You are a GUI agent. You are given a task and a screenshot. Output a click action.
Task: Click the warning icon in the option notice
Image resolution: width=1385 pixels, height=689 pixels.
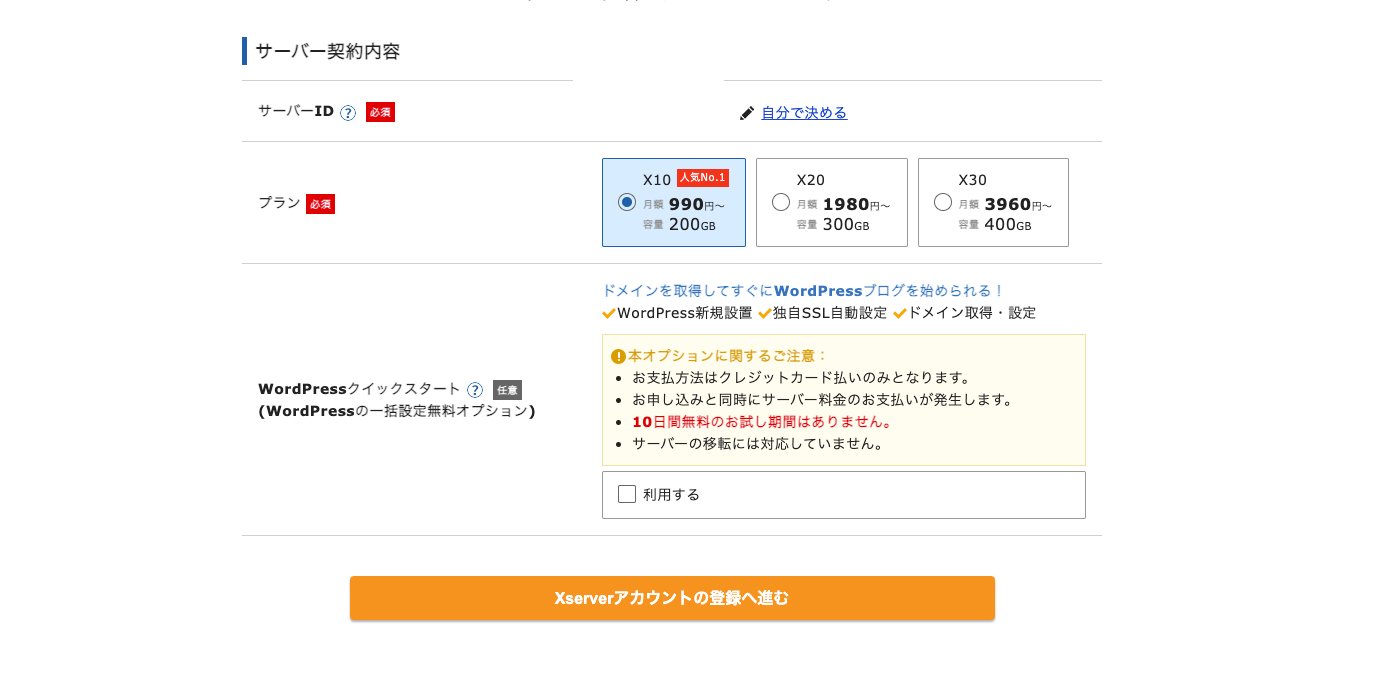[x=618, y=356]
